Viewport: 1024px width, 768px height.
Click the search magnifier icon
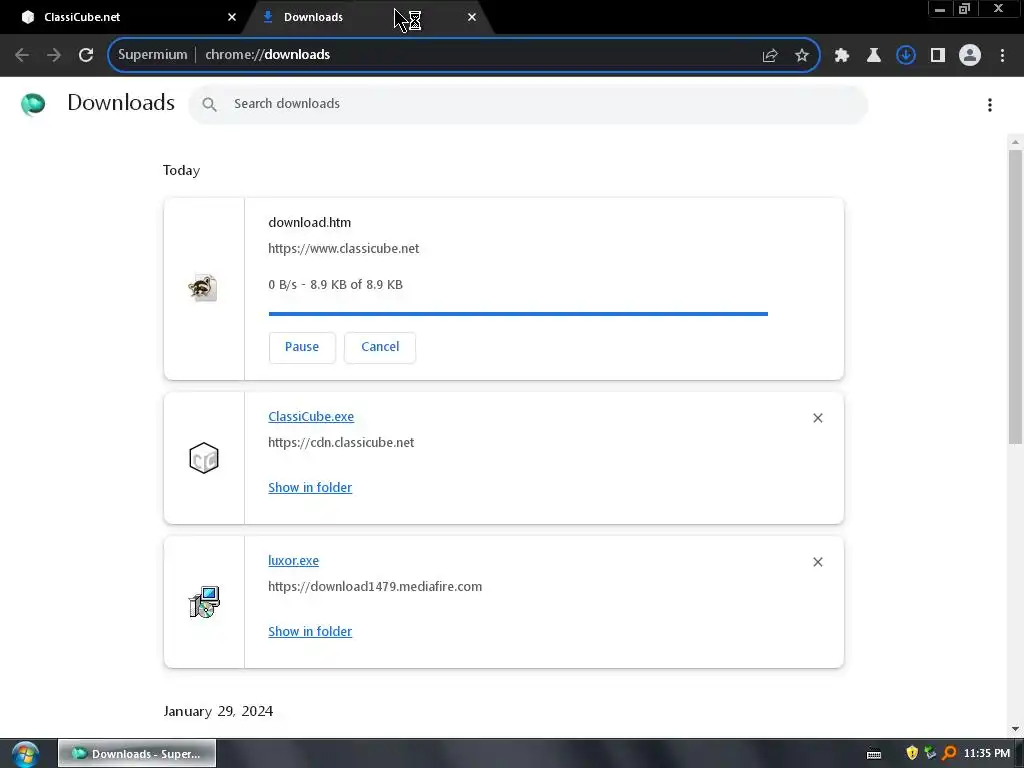click(209, 104)
